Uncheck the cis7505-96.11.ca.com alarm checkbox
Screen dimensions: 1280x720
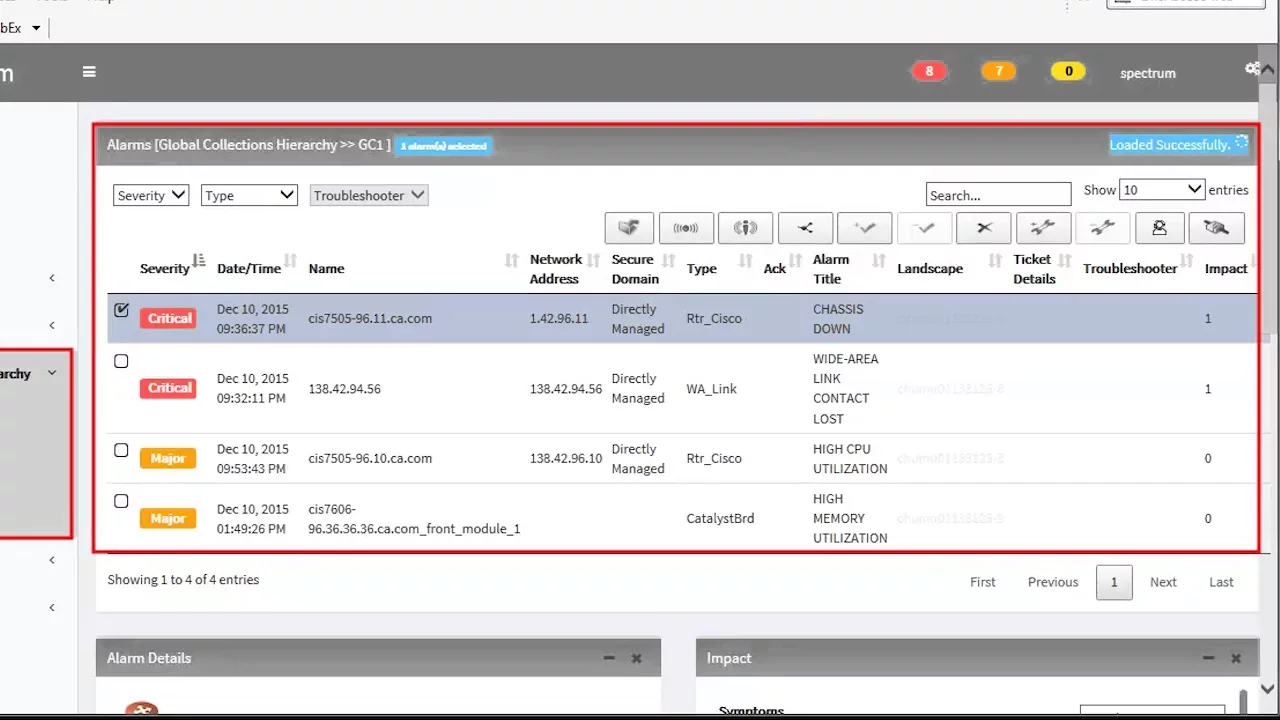tap(121, 310)
